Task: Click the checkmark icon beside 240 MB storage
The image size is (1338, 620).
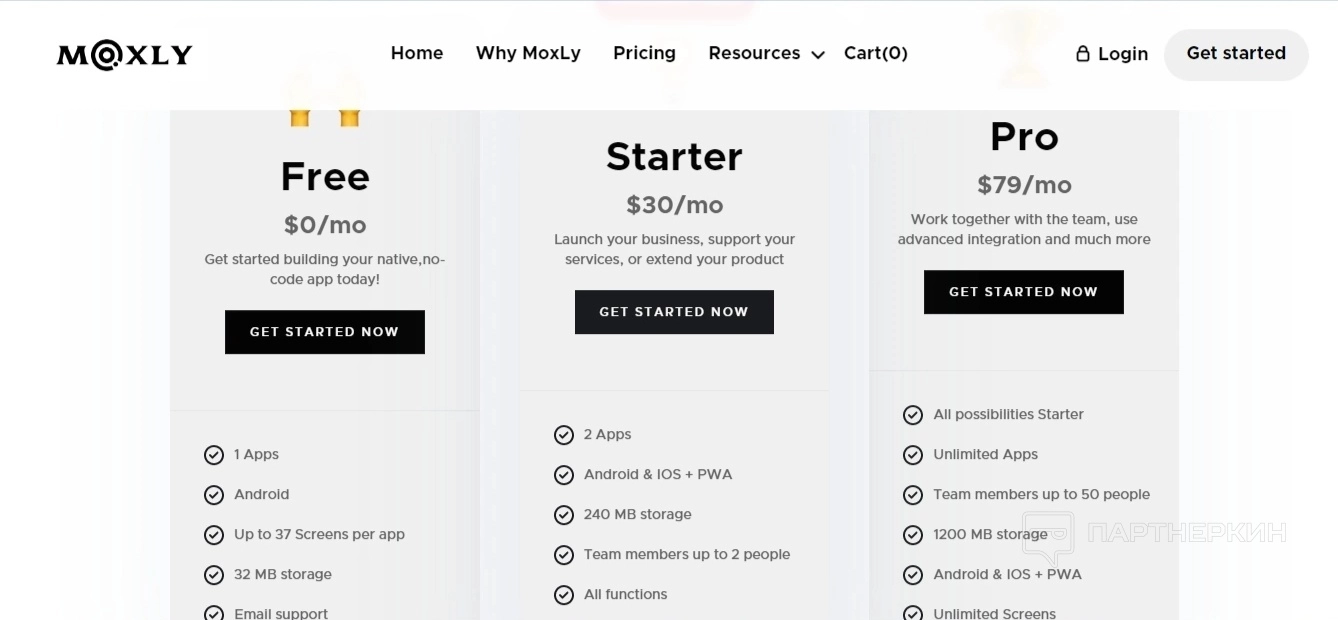Action: tap(564, 515)
